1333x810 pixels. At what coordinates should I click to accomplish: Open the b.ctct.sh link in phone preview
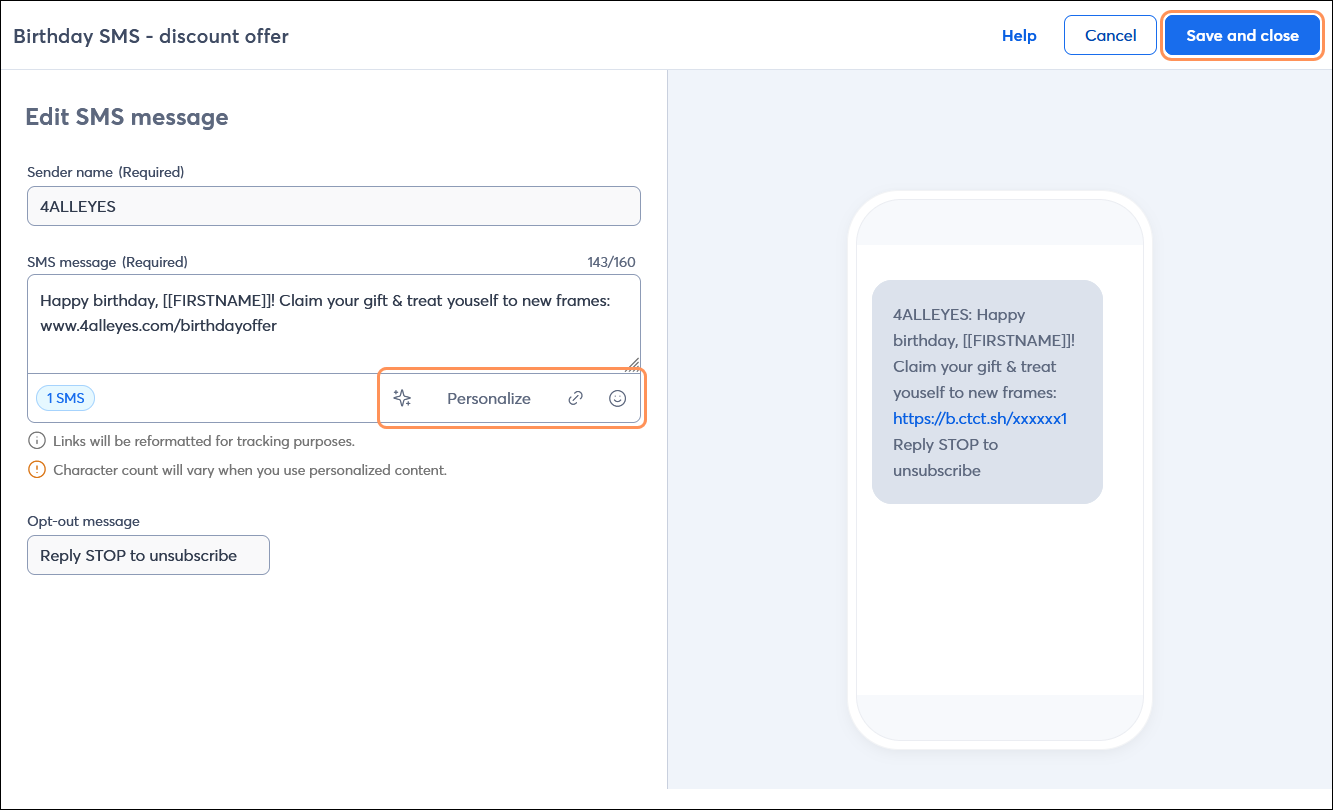coord(980,418)
